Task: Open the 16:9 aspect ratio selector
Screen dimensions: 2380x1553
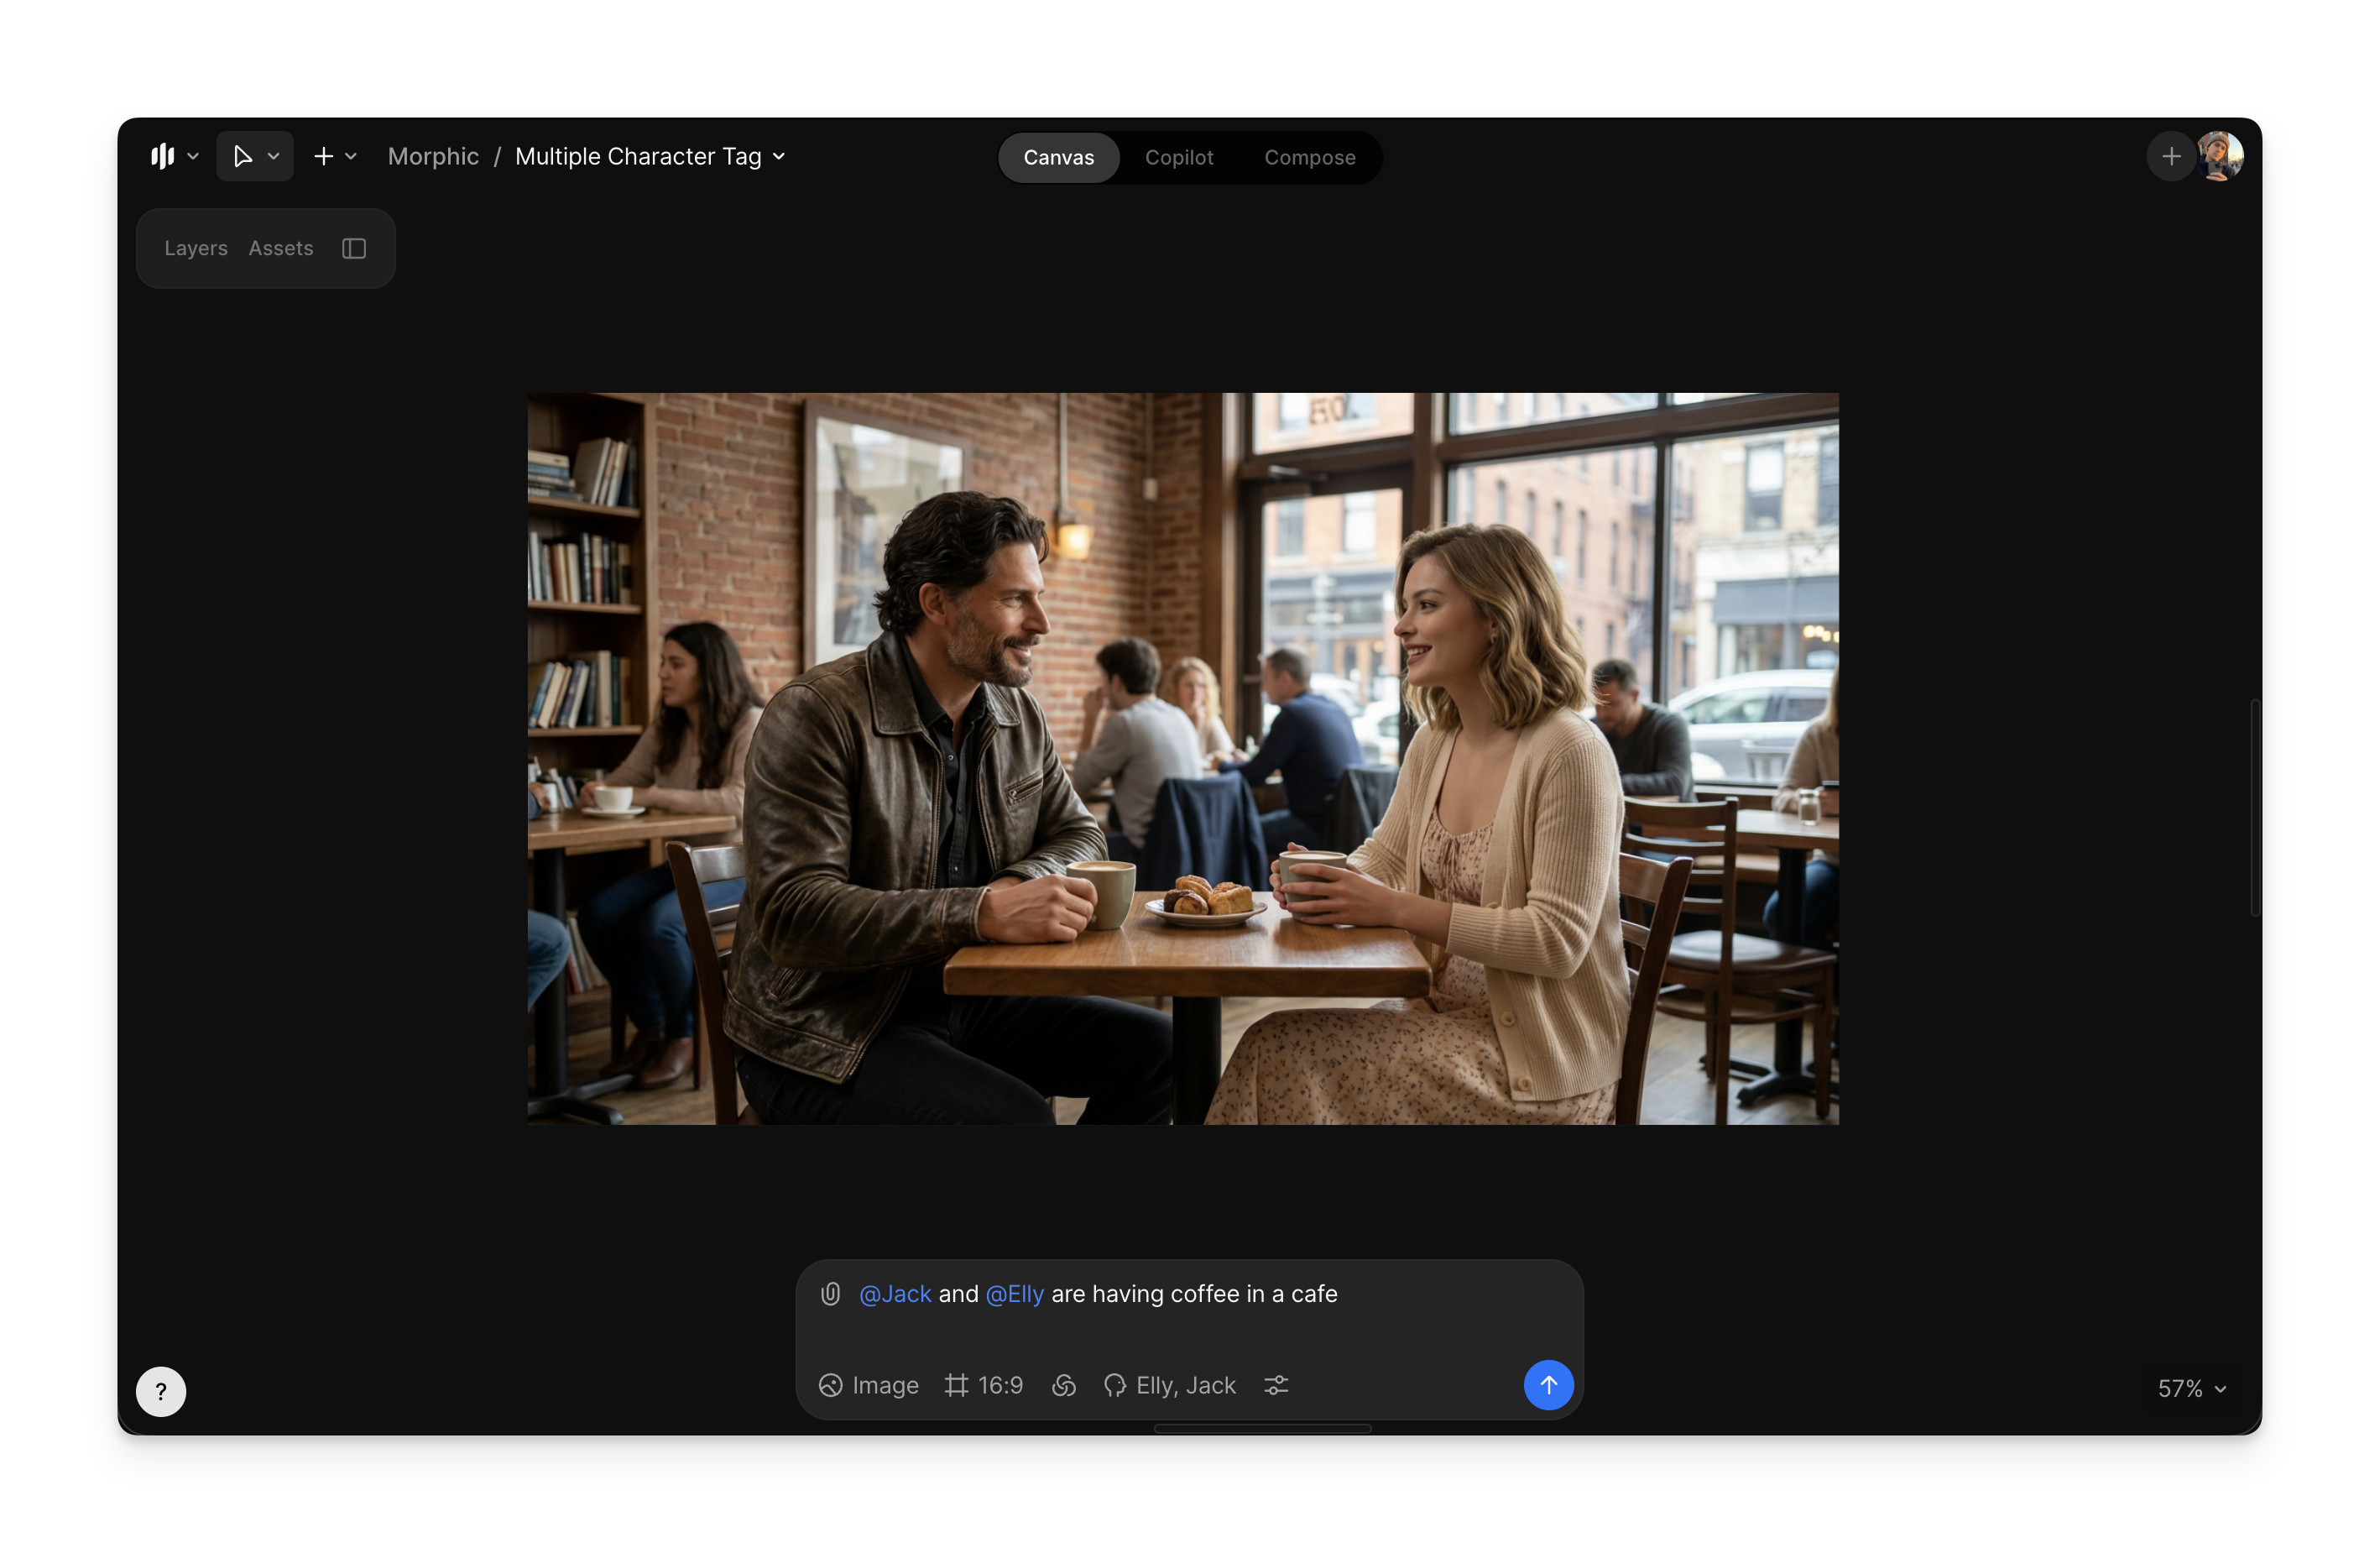Action: [984, 1385]
